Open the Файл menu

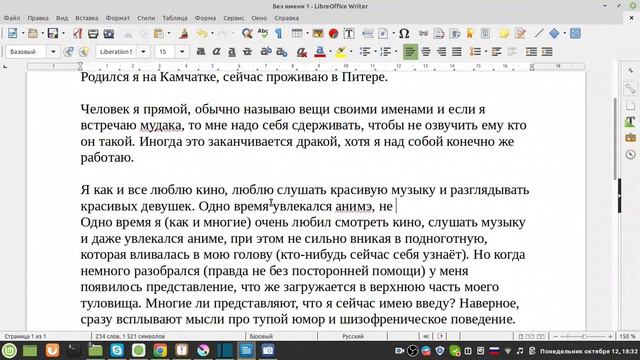point(12,18)
